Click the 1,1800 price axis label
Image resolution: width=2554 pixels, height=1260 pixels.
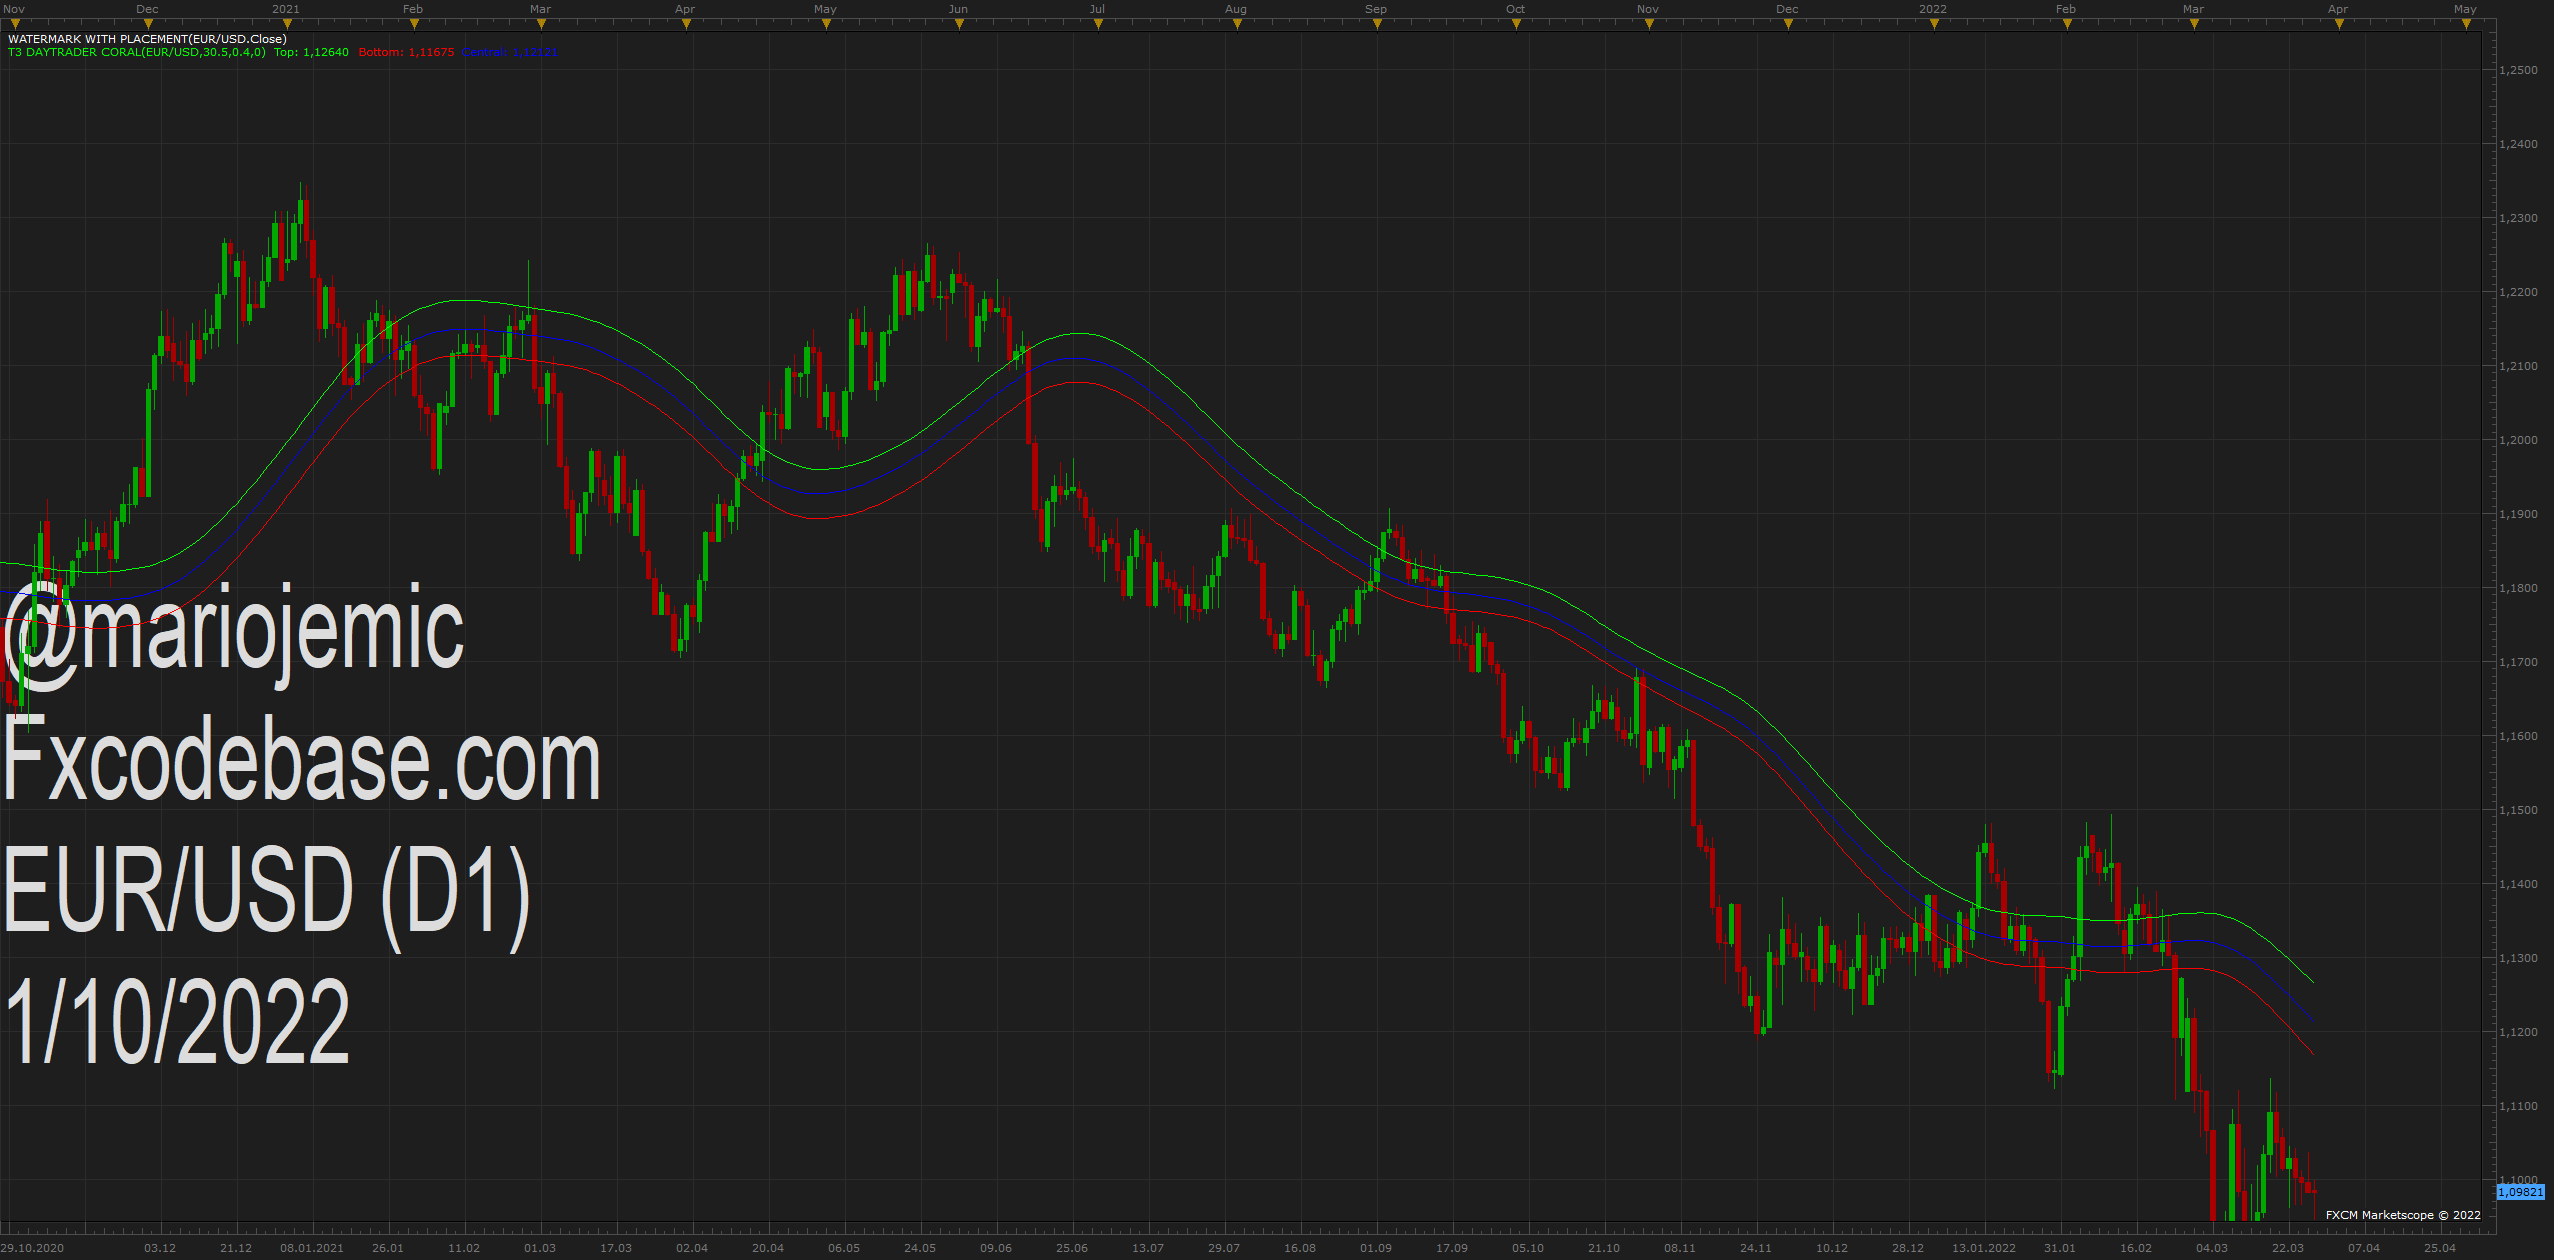coord(2518,588)
